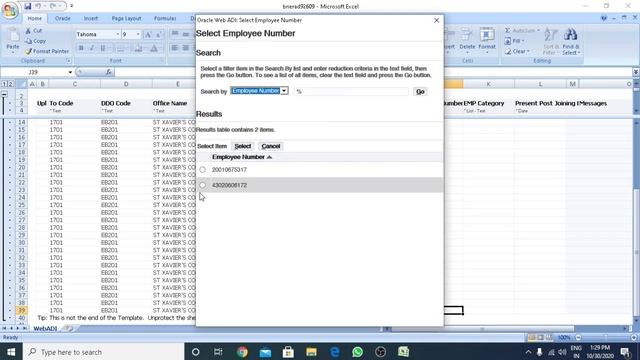This screenshot has height=360, width=640.
Task: Click the AutoSum tool
Action: 522,31
